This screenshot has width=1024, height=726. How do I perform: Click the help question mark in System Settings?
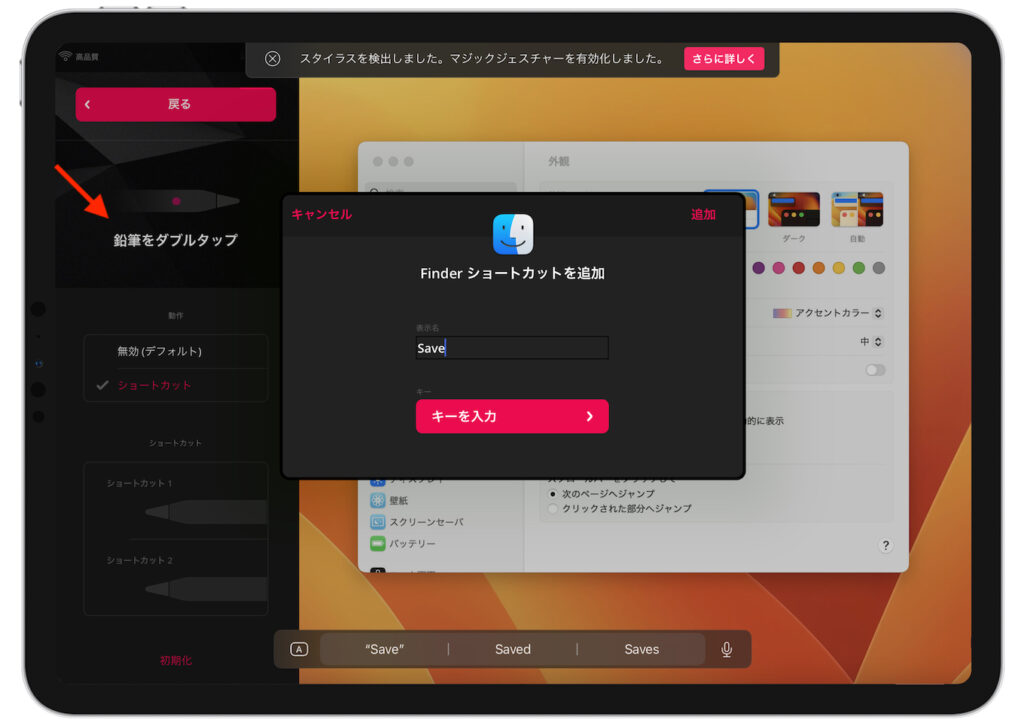pos(884,546)
